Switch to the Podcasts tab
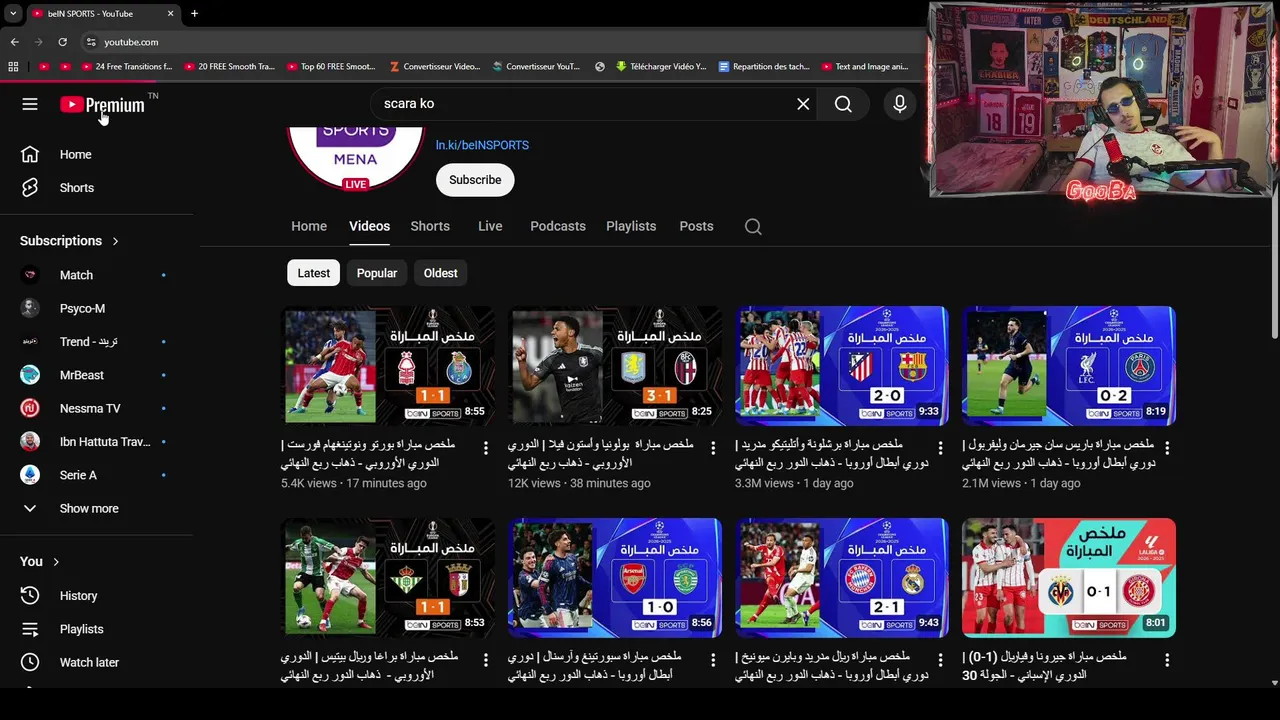 coord(558,227)
